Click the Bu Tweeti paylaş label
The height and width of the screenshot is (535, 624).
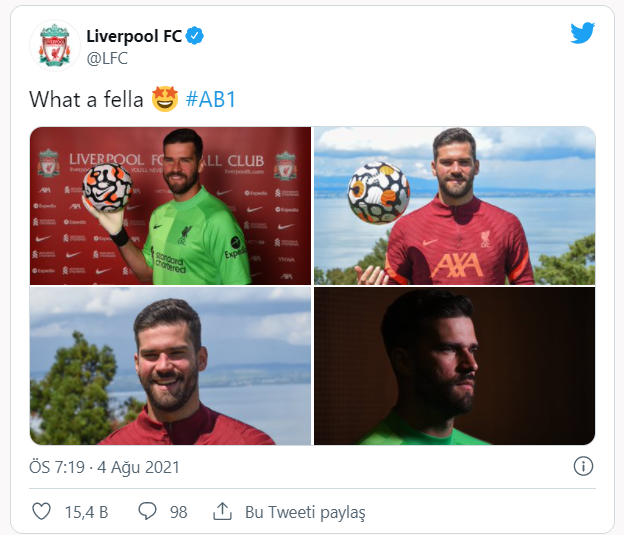tap(305, 512)
